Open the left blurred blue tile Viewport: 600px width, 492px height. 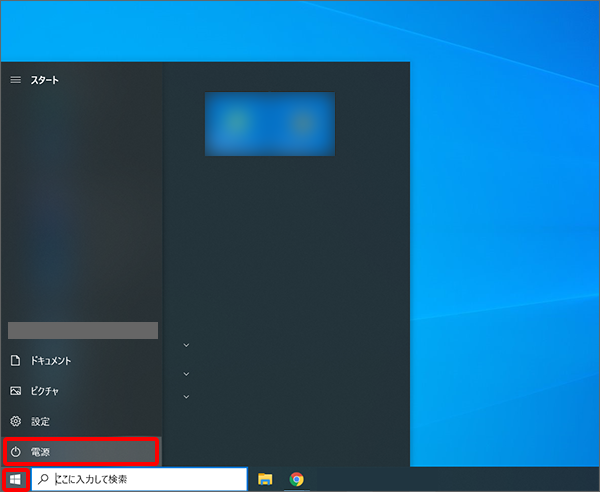(x=237, y=124)
